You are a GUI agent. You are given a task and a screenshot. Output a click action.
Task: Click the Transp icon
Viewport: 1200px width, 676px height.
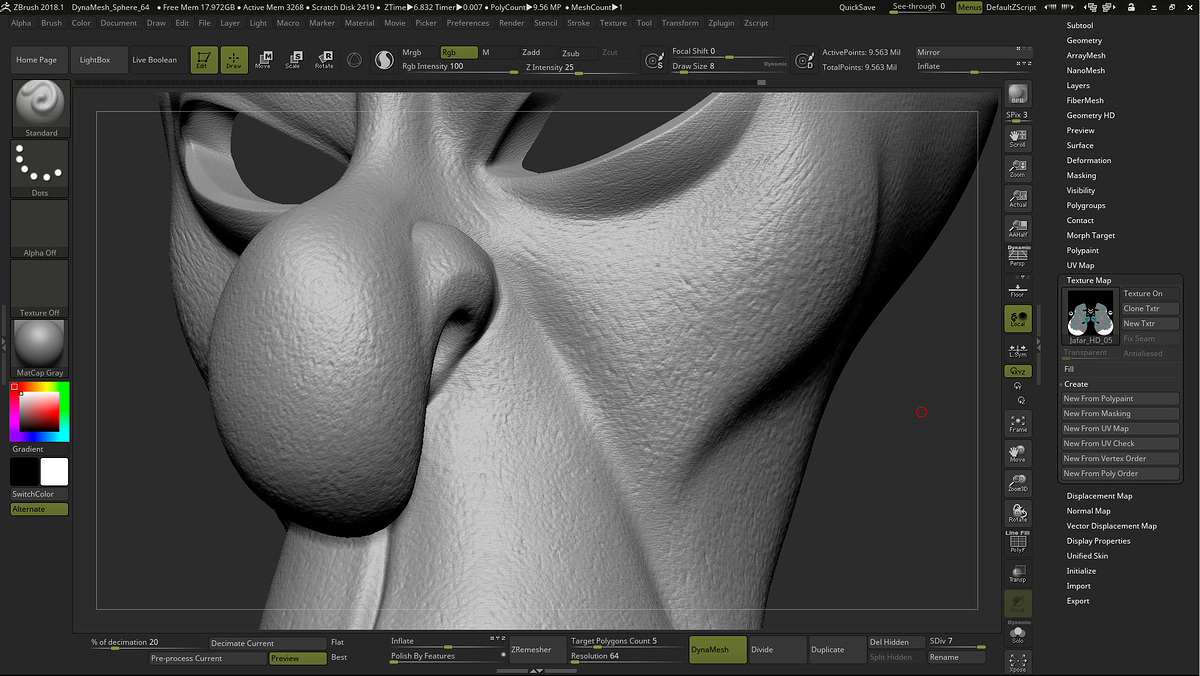[x=1018, y=573]
